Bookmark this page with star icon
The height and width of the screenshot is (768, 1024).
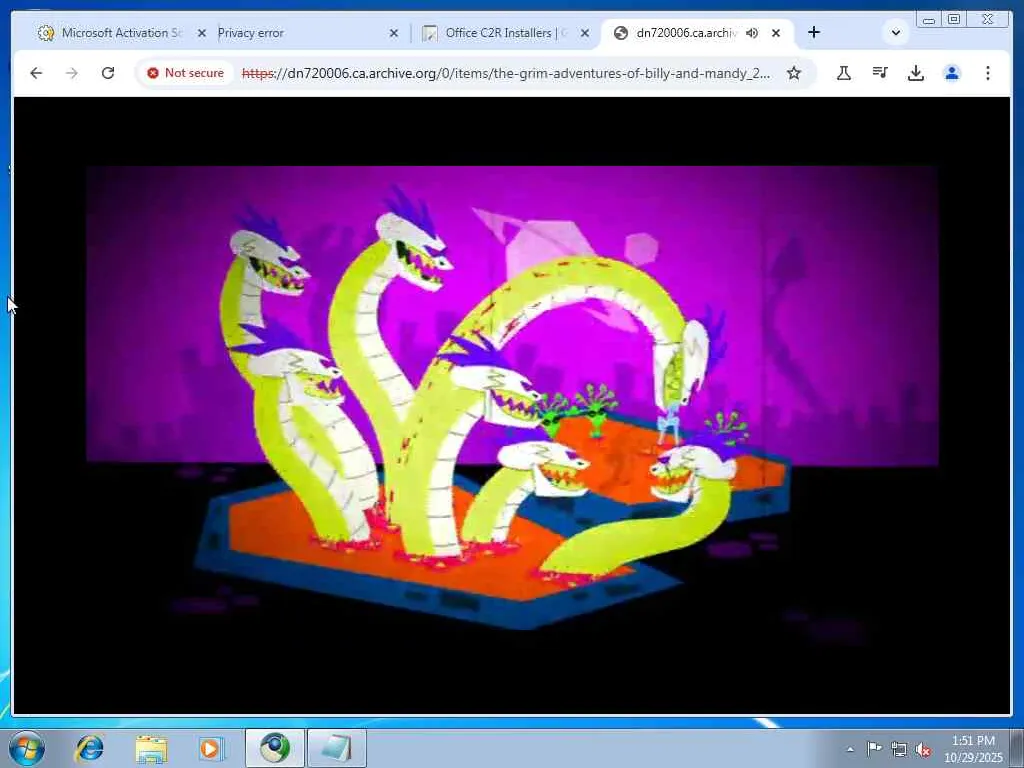[793, 73]
